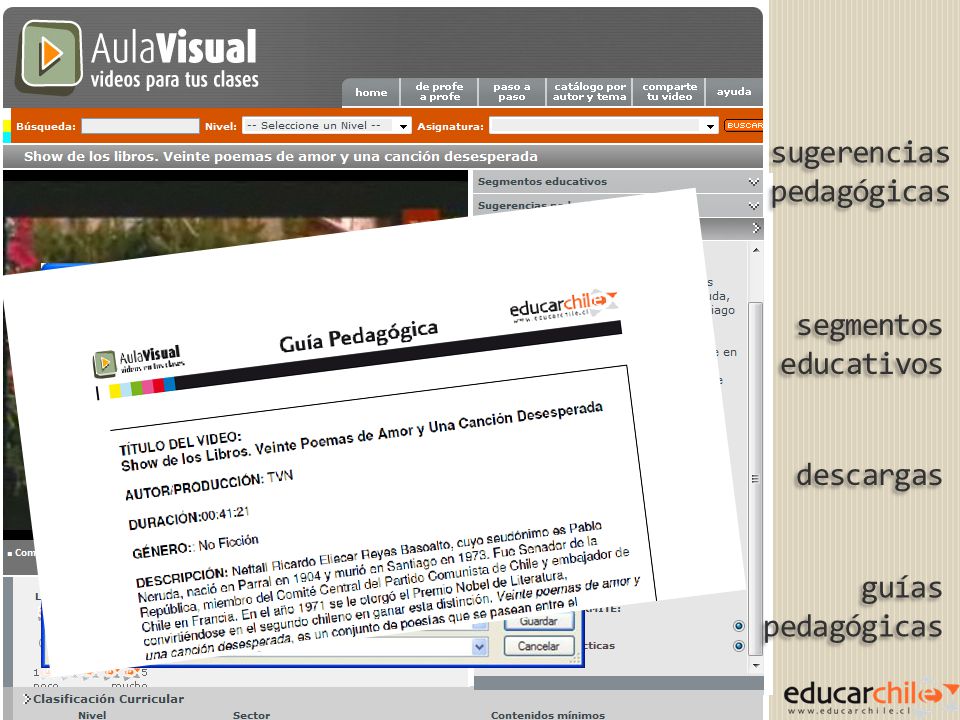Click 'guías pedagógicas' label in sidebar
The image size is (960, 720).
point(853,607)
